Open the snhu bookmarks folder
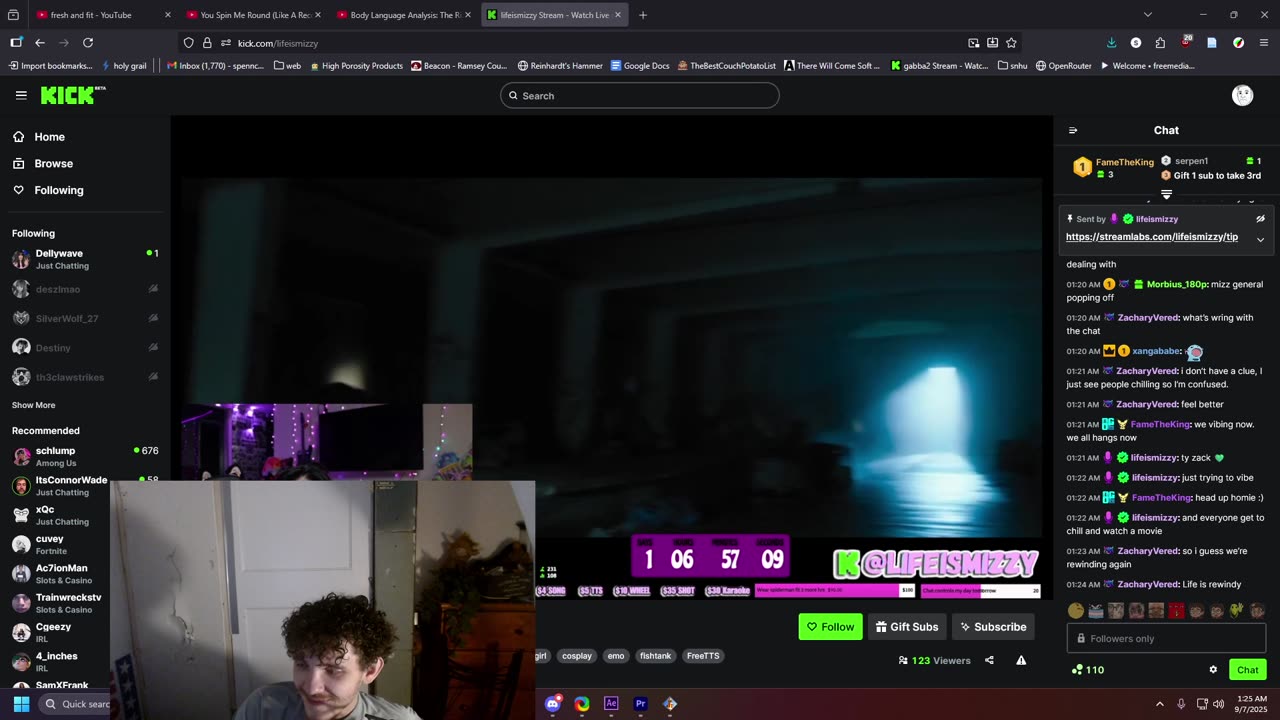Image resolution: width=1280 pixels, height=720 pixels. click(1012, 66)
